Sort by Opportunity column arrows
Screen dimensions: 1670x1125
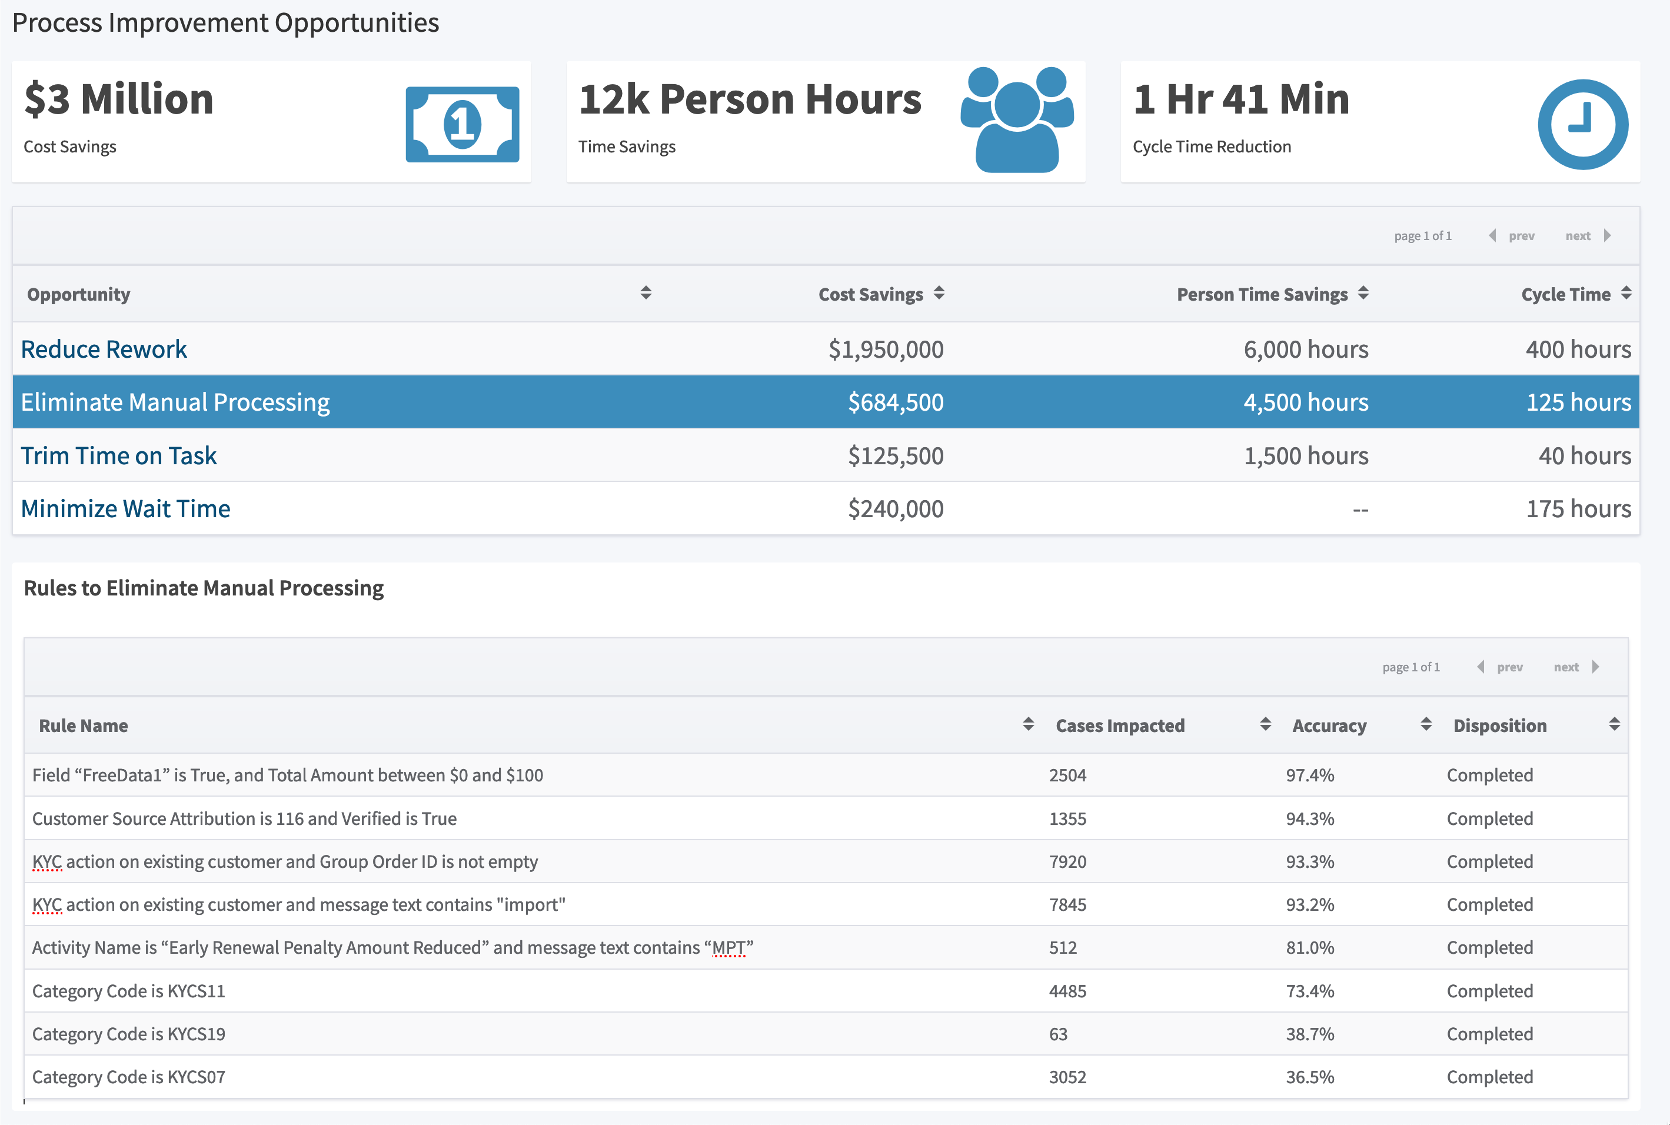click(646, 293)
